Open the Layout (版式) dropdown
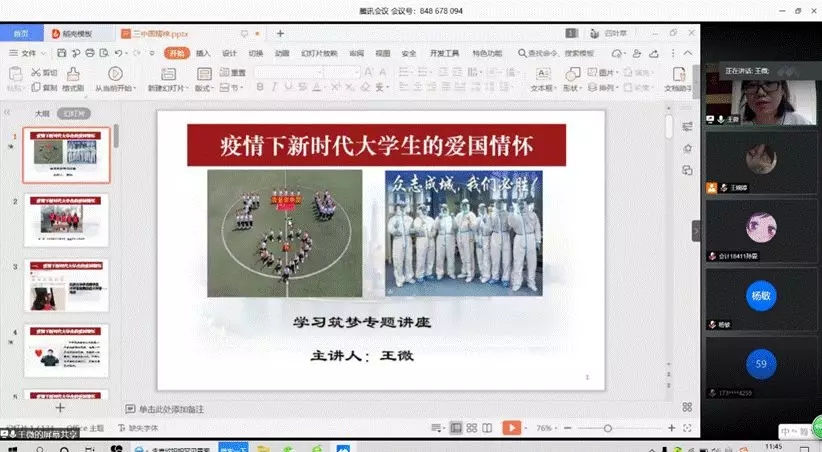The image size is (822, 452). (204, 88)
